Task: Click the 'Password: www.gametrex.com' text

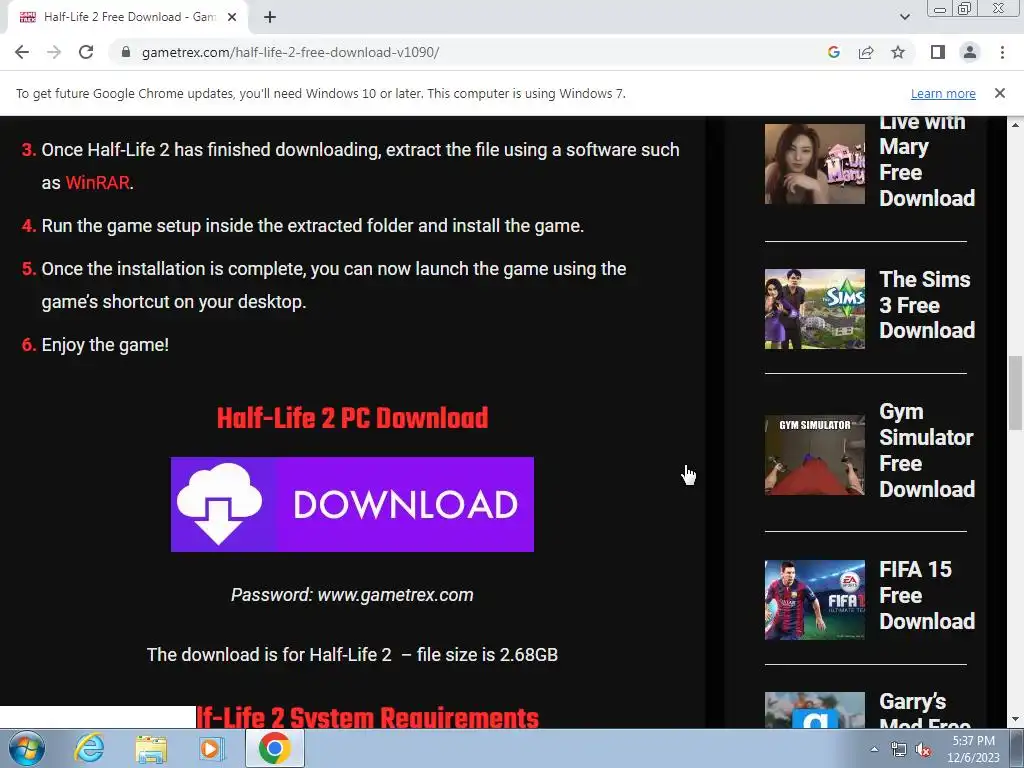Action: pyautogui.click(x=352, y=595)
